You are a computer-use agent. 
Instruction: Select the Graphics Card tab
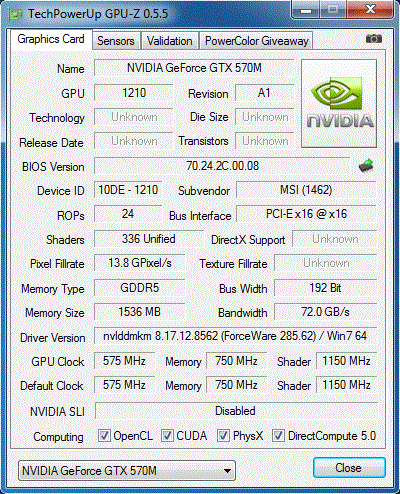51,39
